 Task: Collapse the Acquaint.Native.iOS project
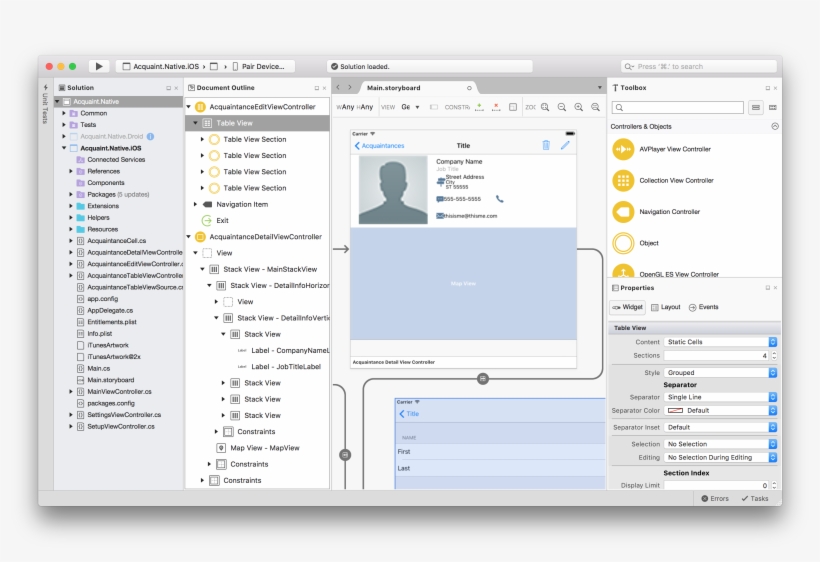point(64,148)
